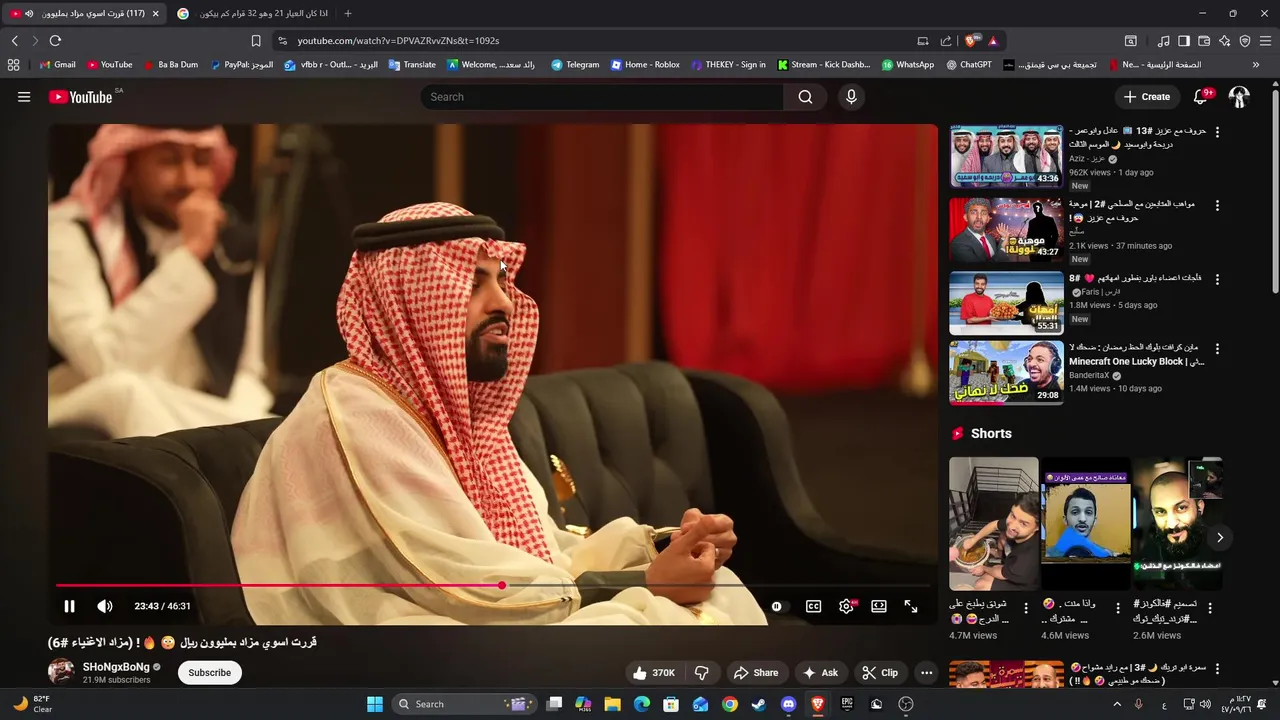Open options for BanderitaX video

click(x=1217, y=349)
